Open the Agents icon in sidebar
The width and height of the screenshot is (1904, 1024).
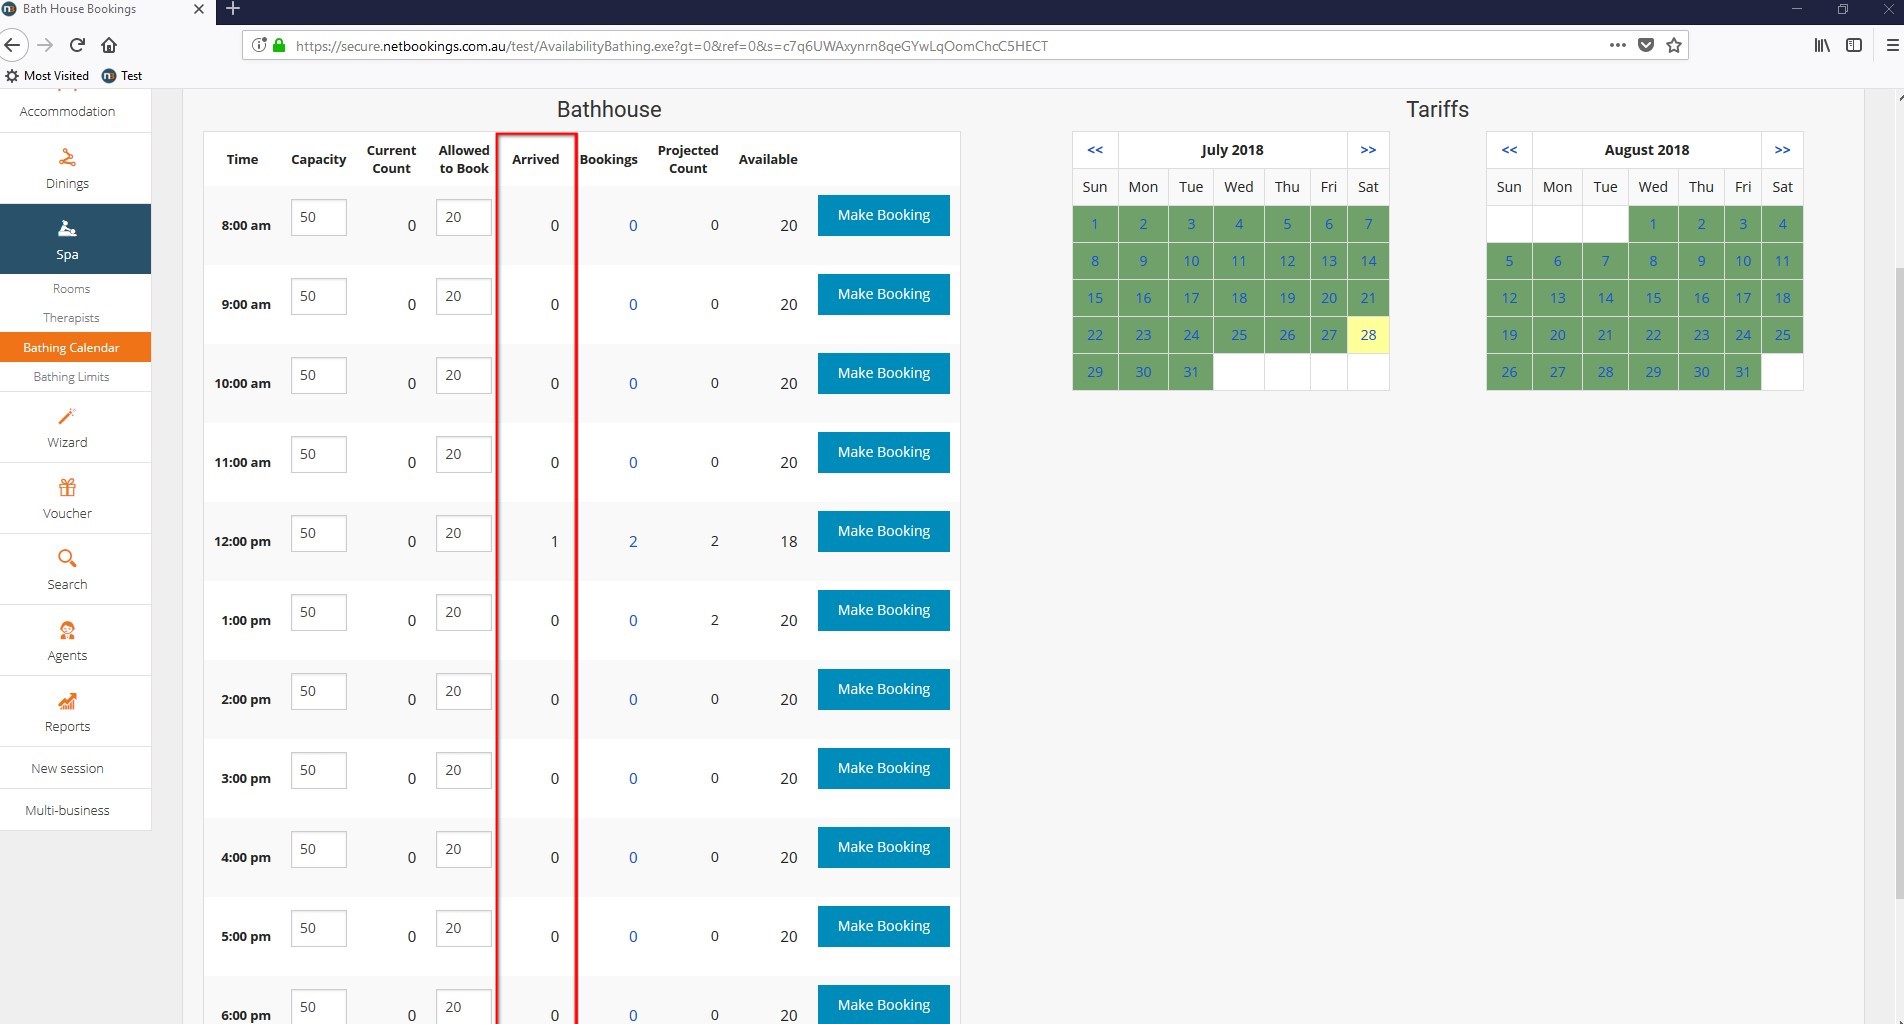[x=67, y=630]
